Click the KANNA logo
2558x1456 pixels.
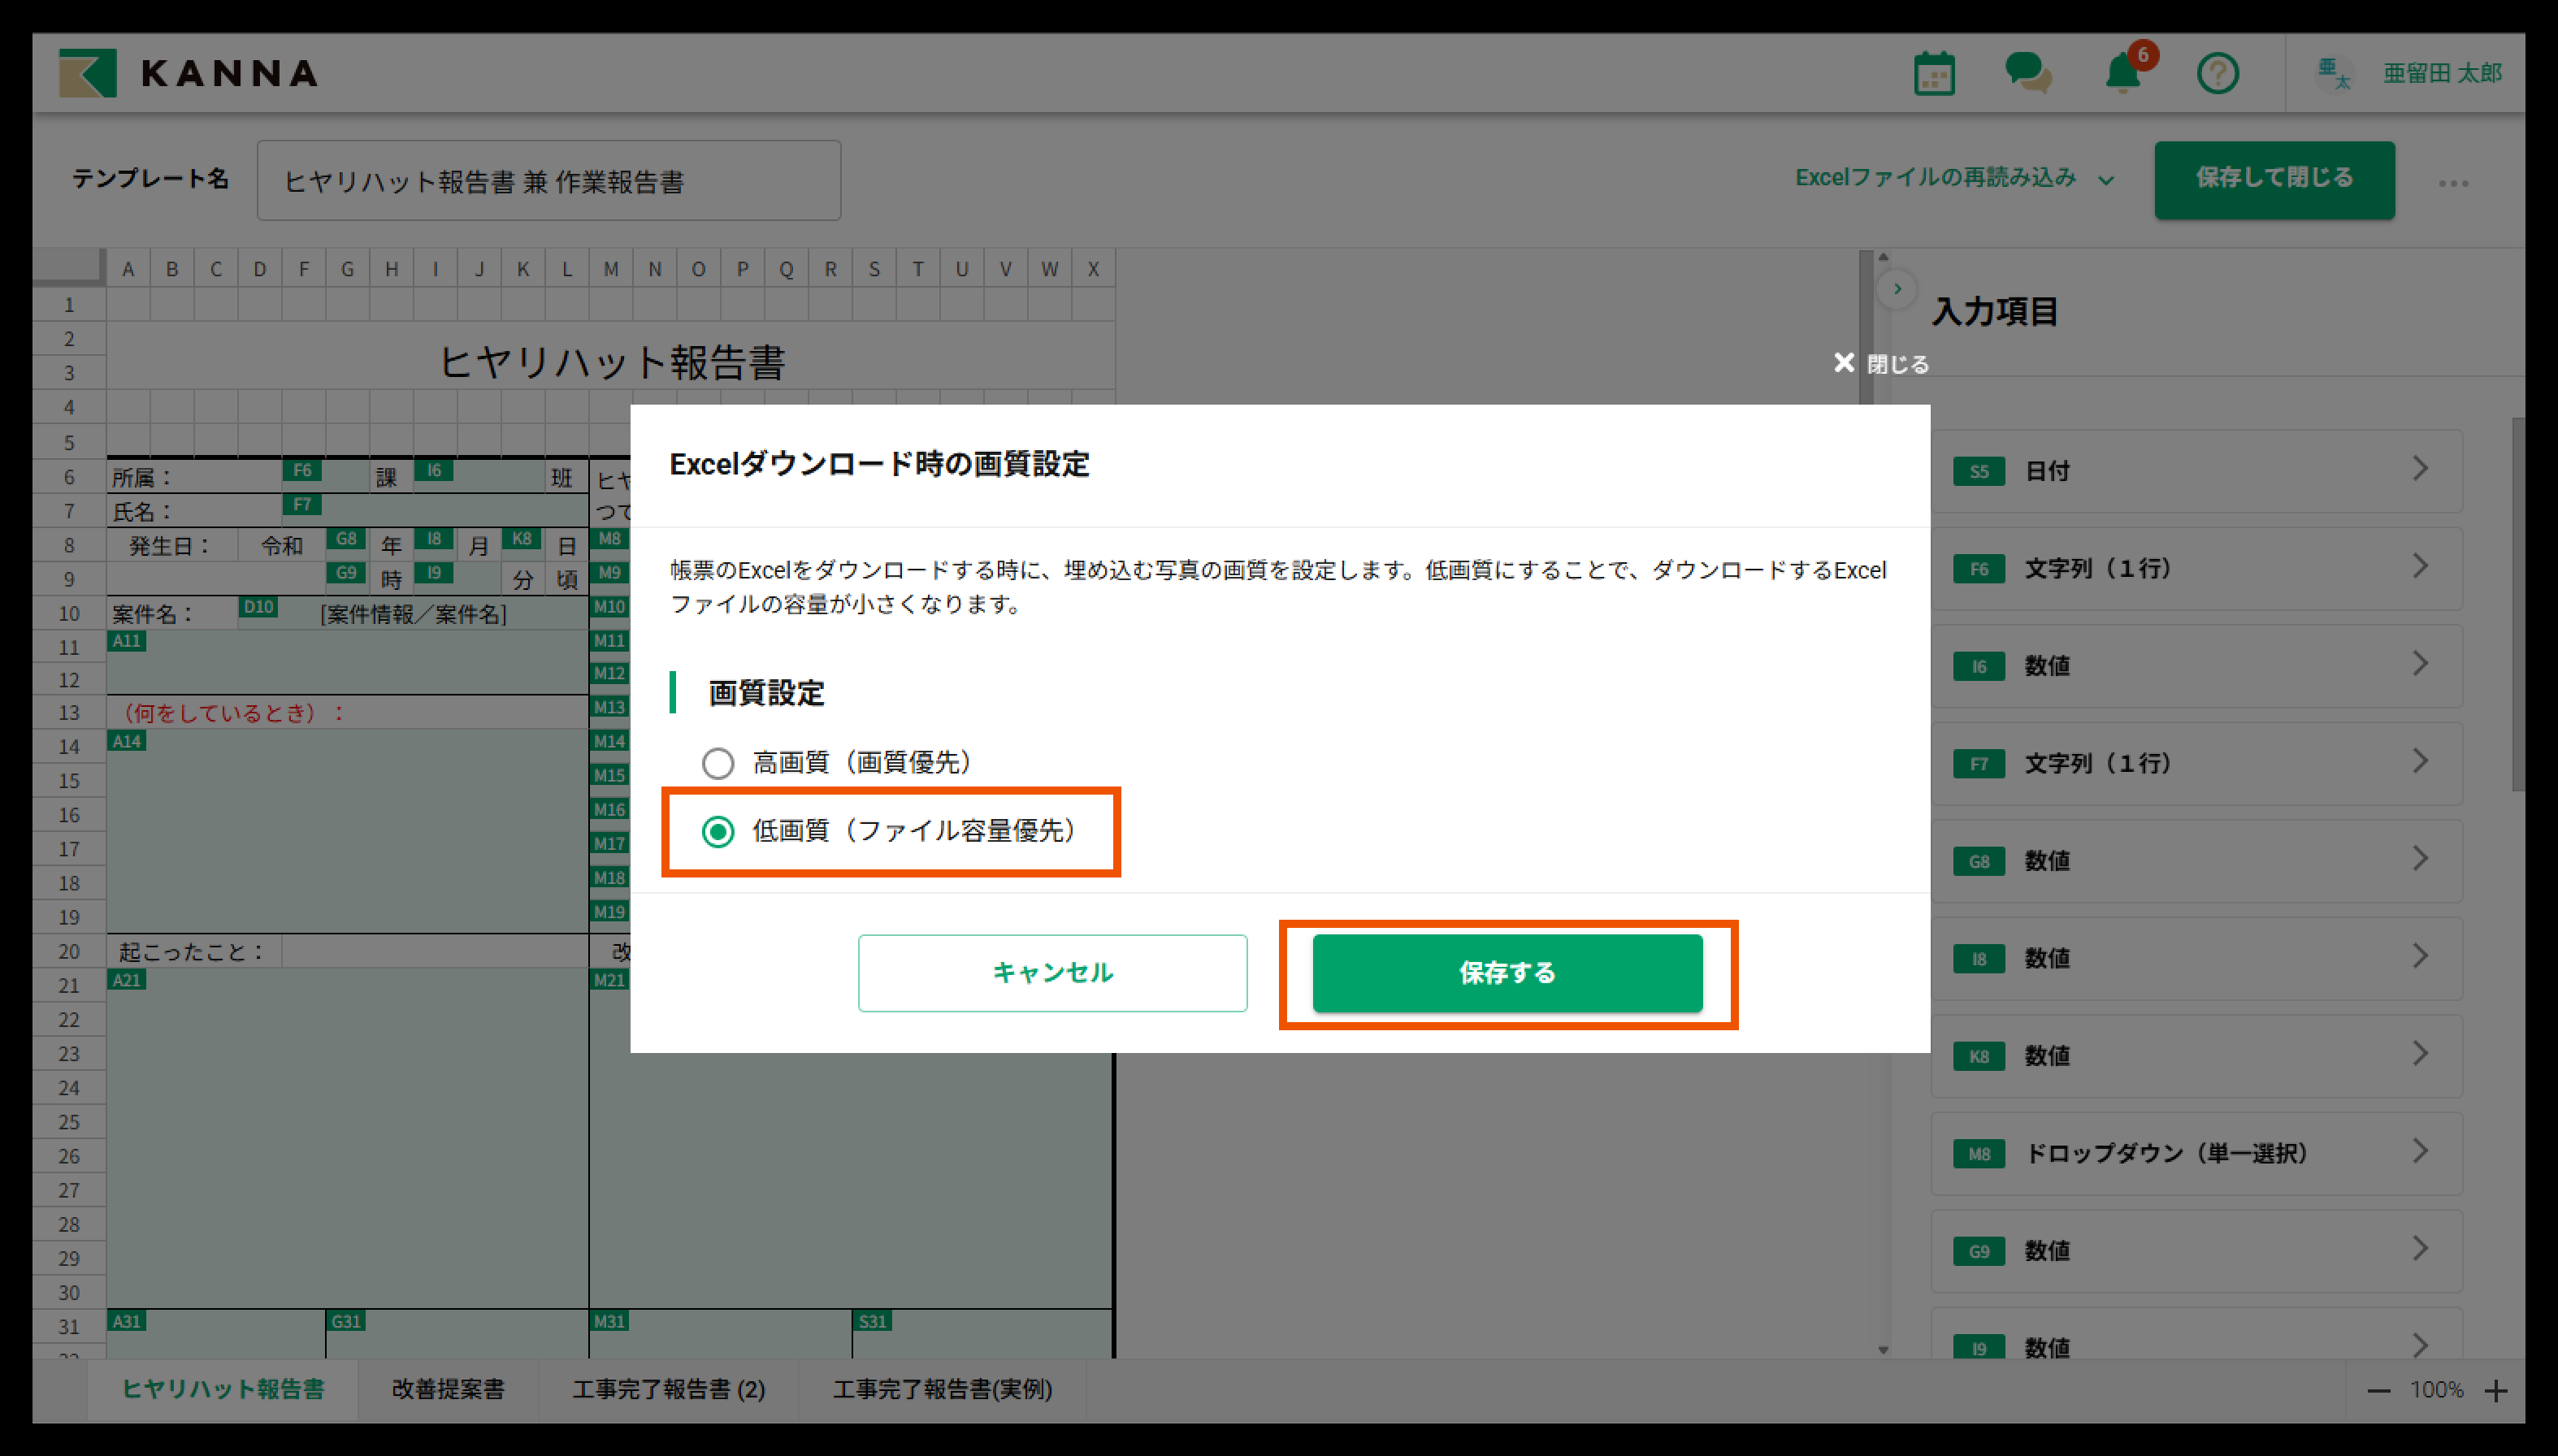[x=189, y=73]
